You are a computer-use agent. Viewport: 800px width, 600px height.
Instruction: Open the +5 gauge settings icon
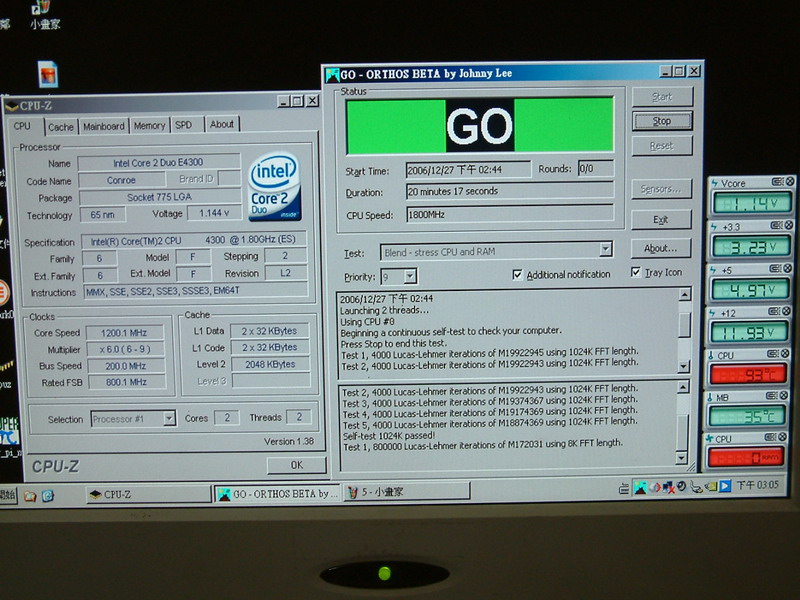click(775, 268)
